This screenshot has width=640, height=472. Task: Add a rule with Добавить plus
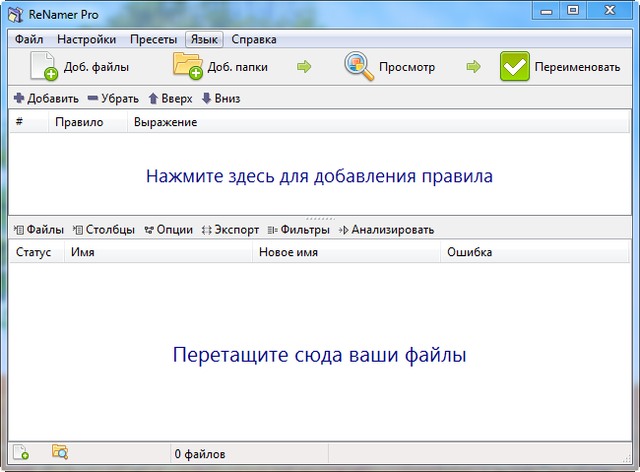[46, 98]
